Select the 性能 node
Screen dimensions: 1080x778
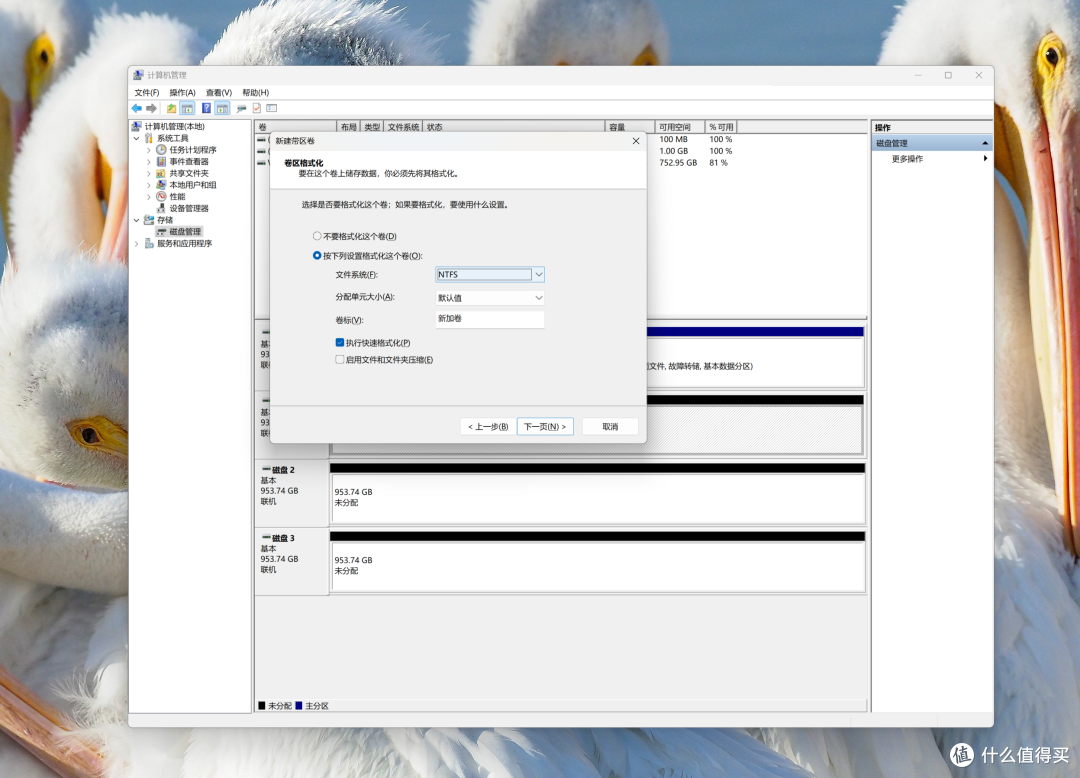pyautogui.click(x=177, y=196)
